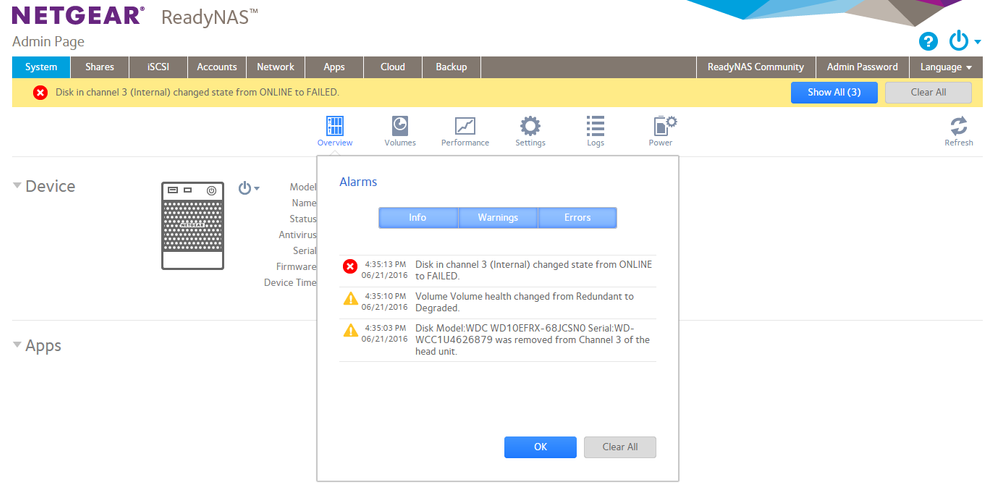Viewport: 1000px width, 498px height.
Task: Switch to the iSCSI tab
Action: pyautogui.click(x=158, y=67)
